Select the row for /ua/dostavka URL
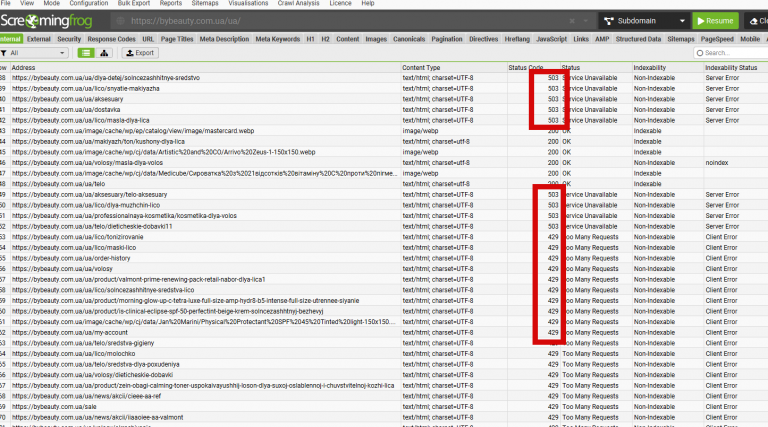The image size is (768, 427). (x=384, y=110)
